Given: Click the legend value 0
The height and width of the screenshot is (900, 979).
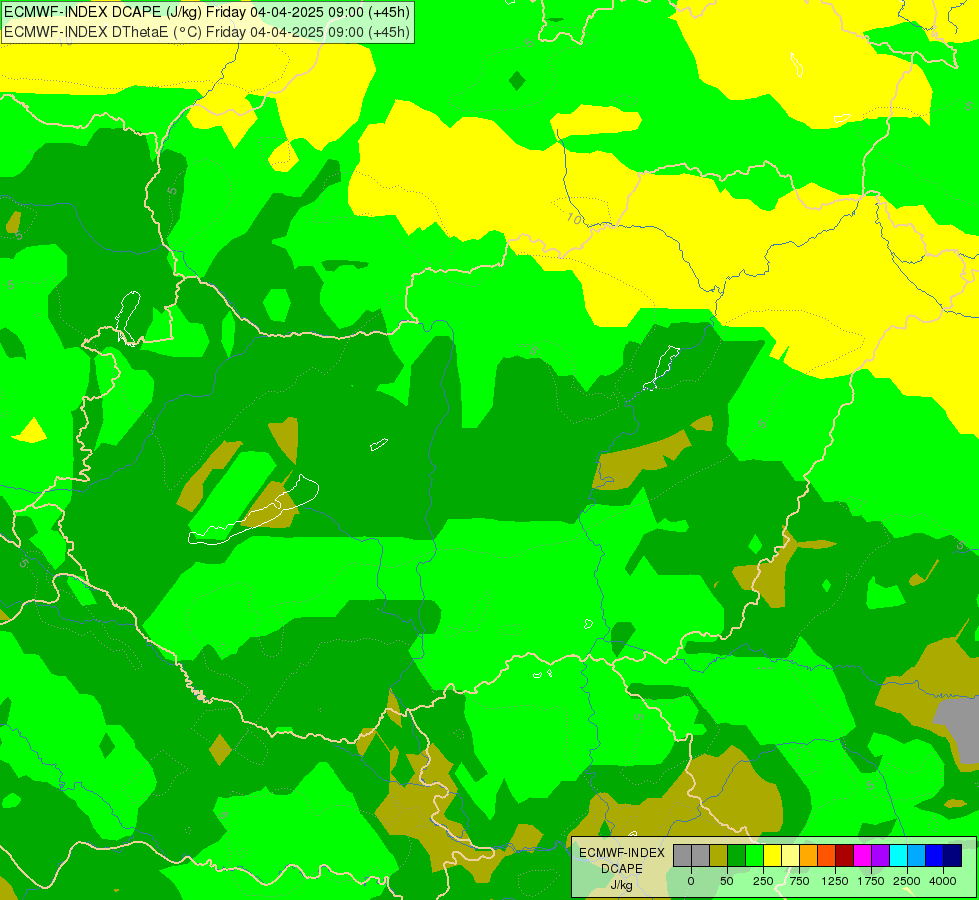Looking at the screenshot, I should [x=691, y=881].
